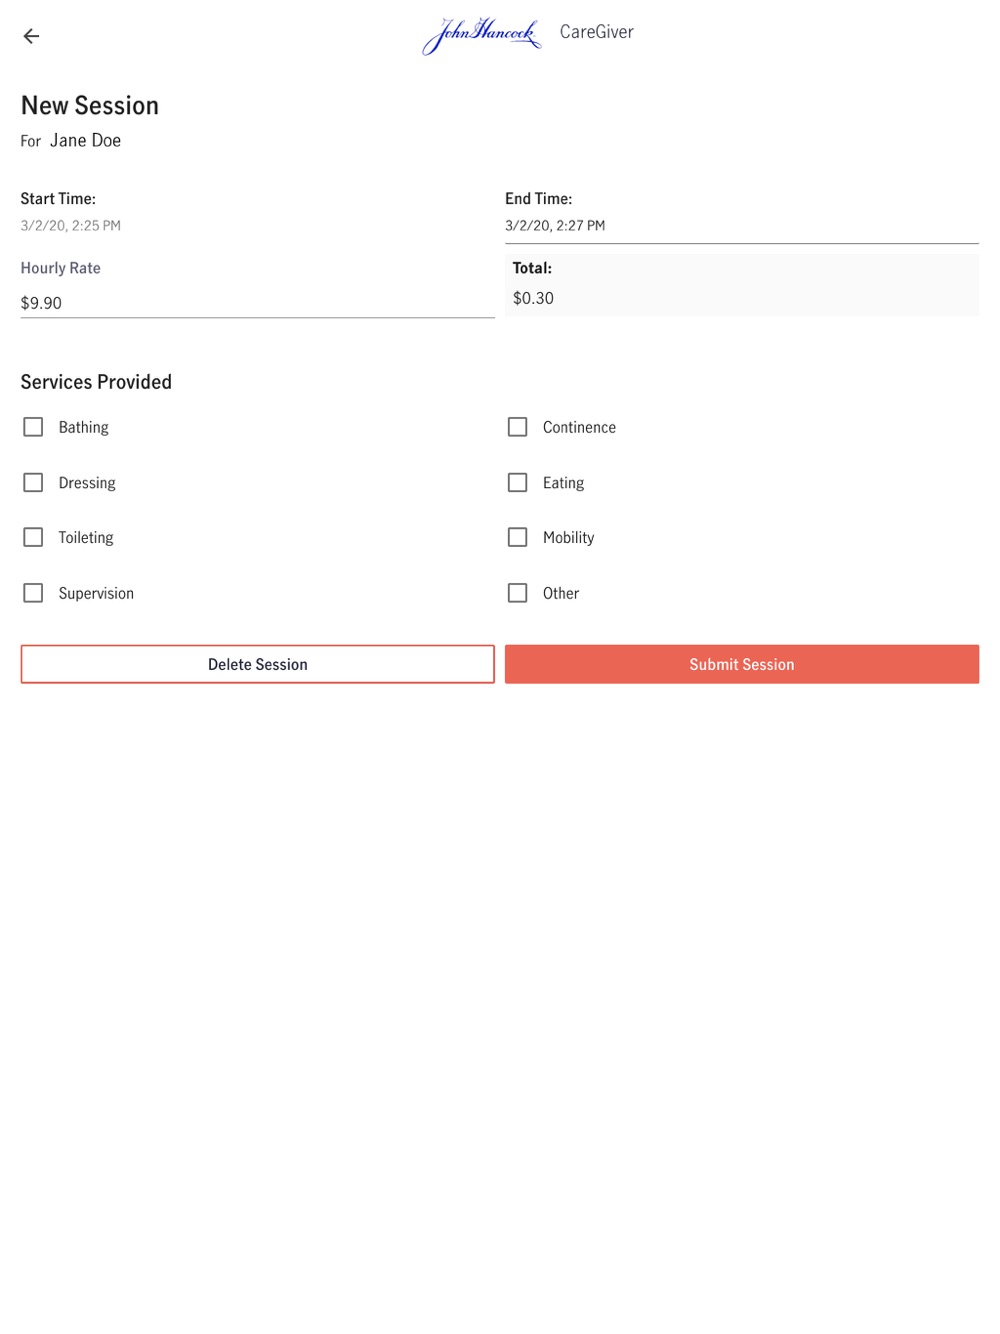This screenshot has width=1000, height=1334.
Task: Mark Continence as provided
Action: tap(517, 427)
